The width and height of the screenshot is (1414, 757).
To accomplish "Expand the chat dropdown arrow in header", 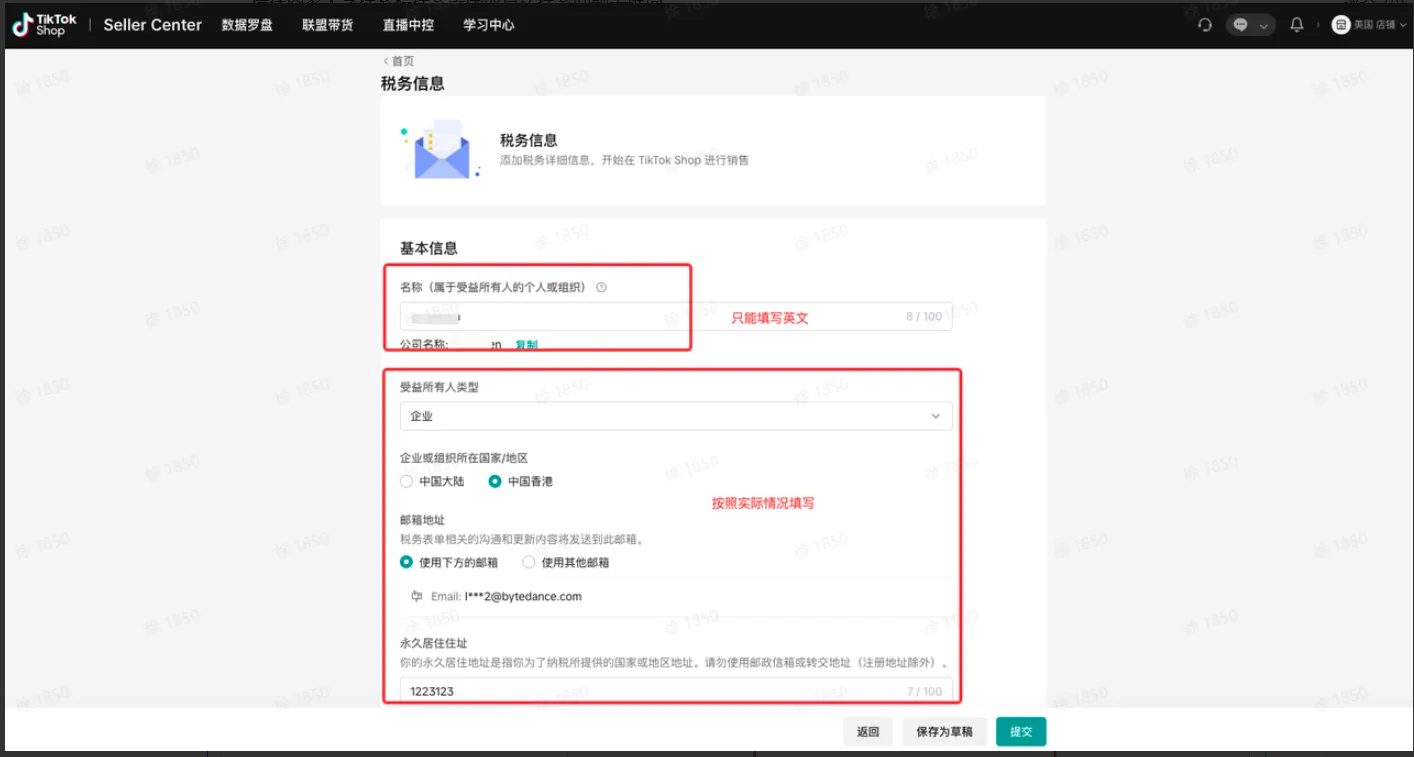I will [x=1264, y=26].
